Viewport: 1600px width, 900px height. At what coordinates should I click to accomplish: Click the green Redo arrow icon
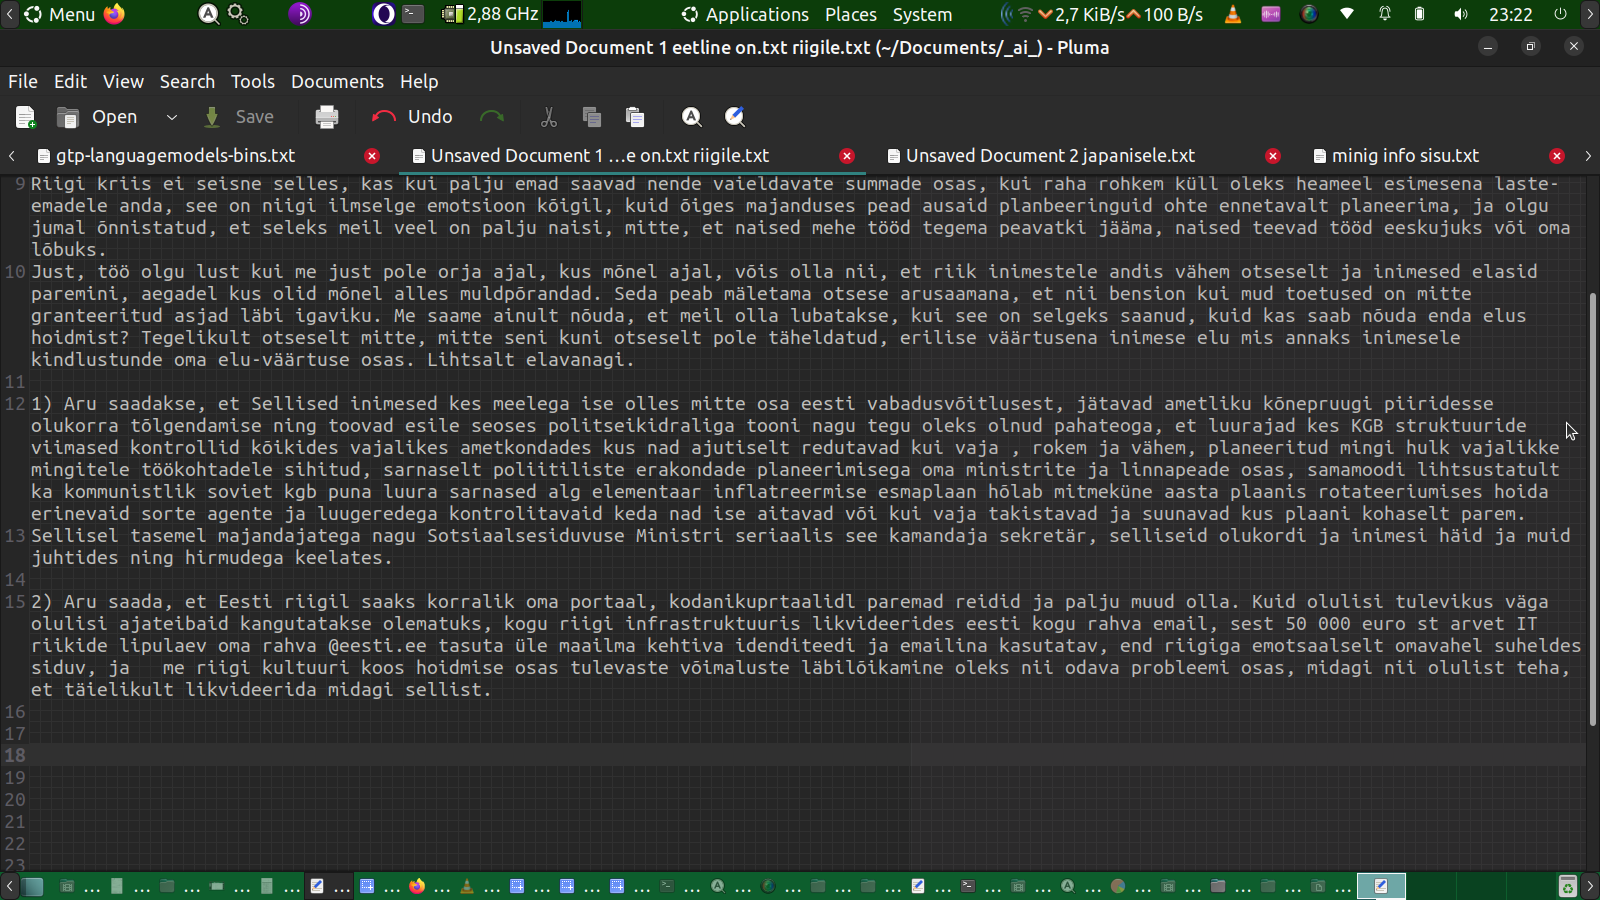click(492, 117)
